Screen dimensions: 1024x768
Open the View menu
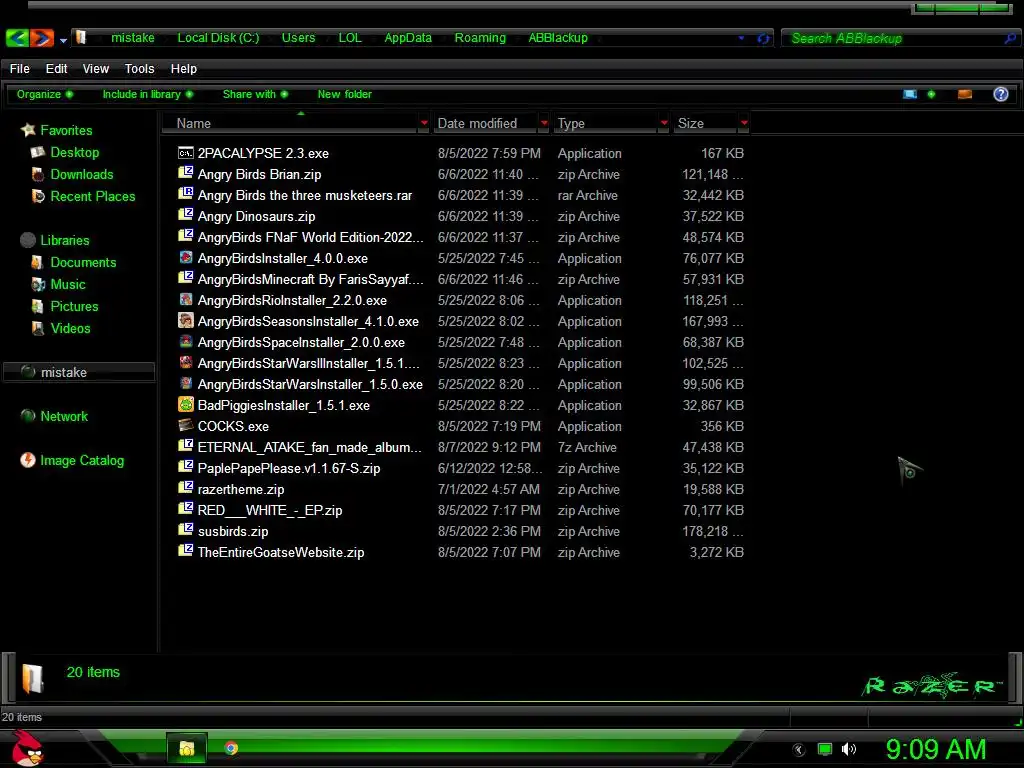[95, 69]
